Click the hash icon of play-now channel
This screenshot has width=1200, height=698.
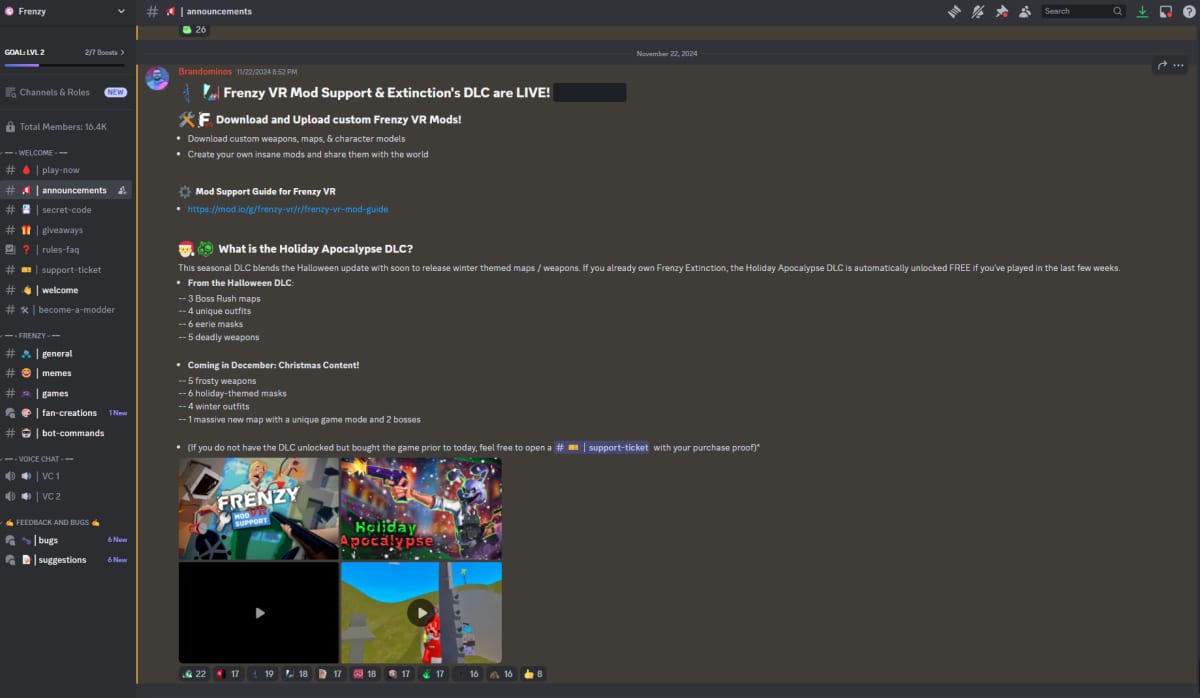(10, 170)
